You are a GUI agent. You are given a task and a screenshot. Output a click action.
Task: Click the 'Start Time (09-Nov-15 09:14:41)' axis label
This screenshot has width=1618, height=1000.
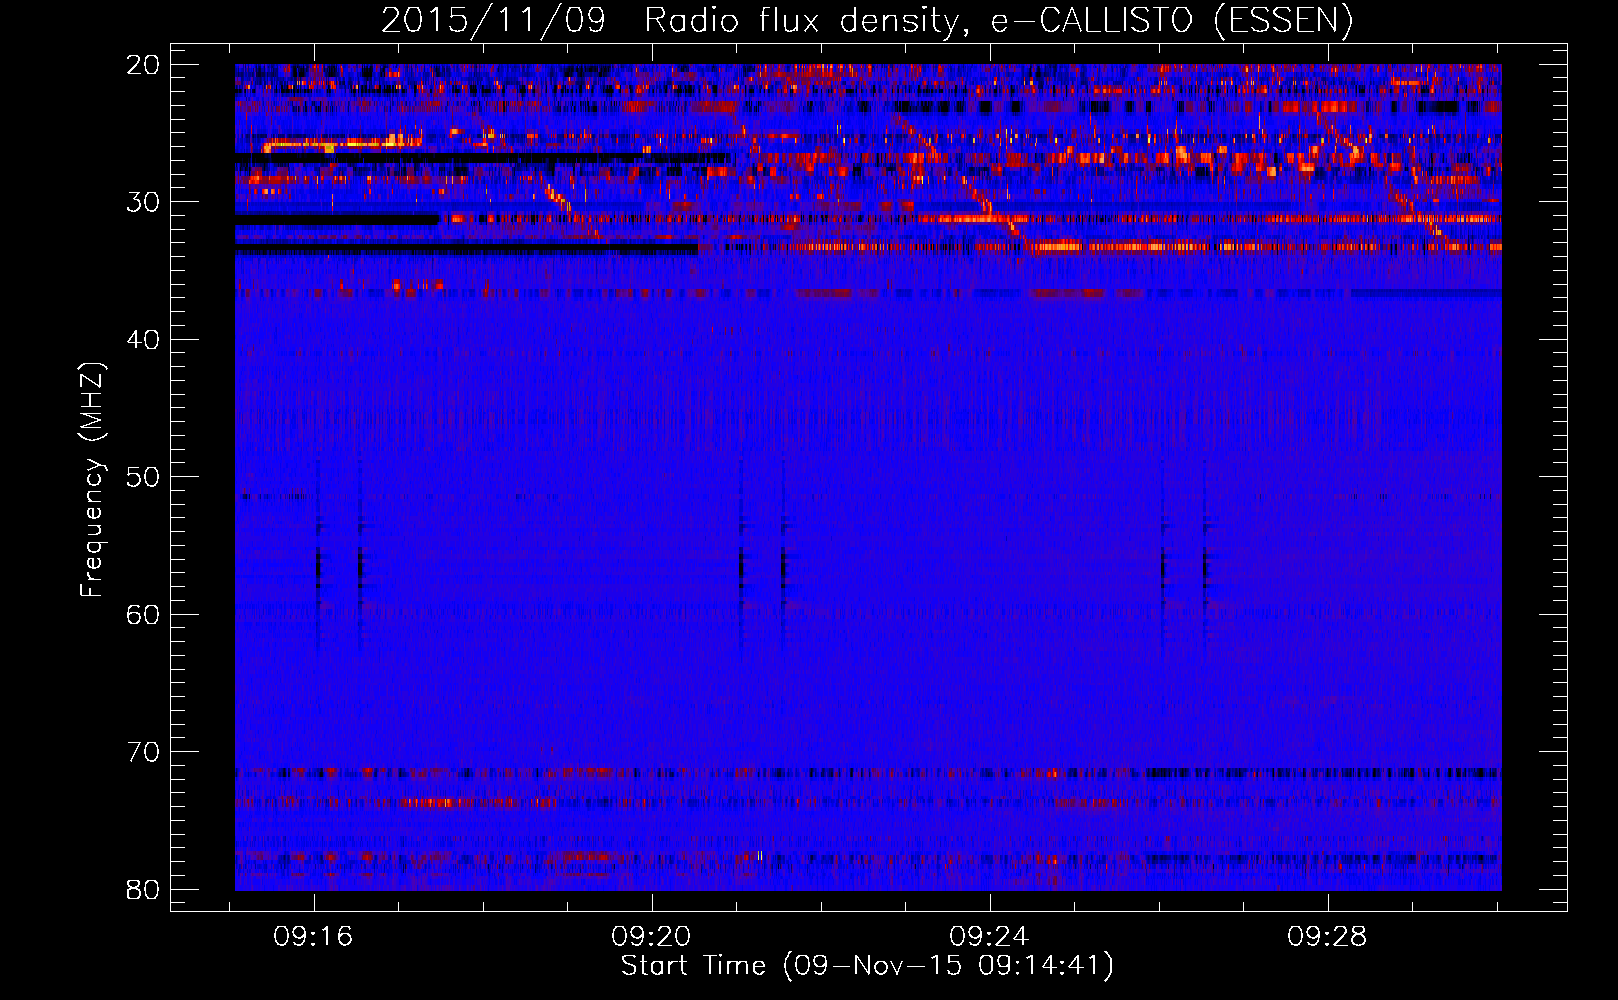click(867, 966)
